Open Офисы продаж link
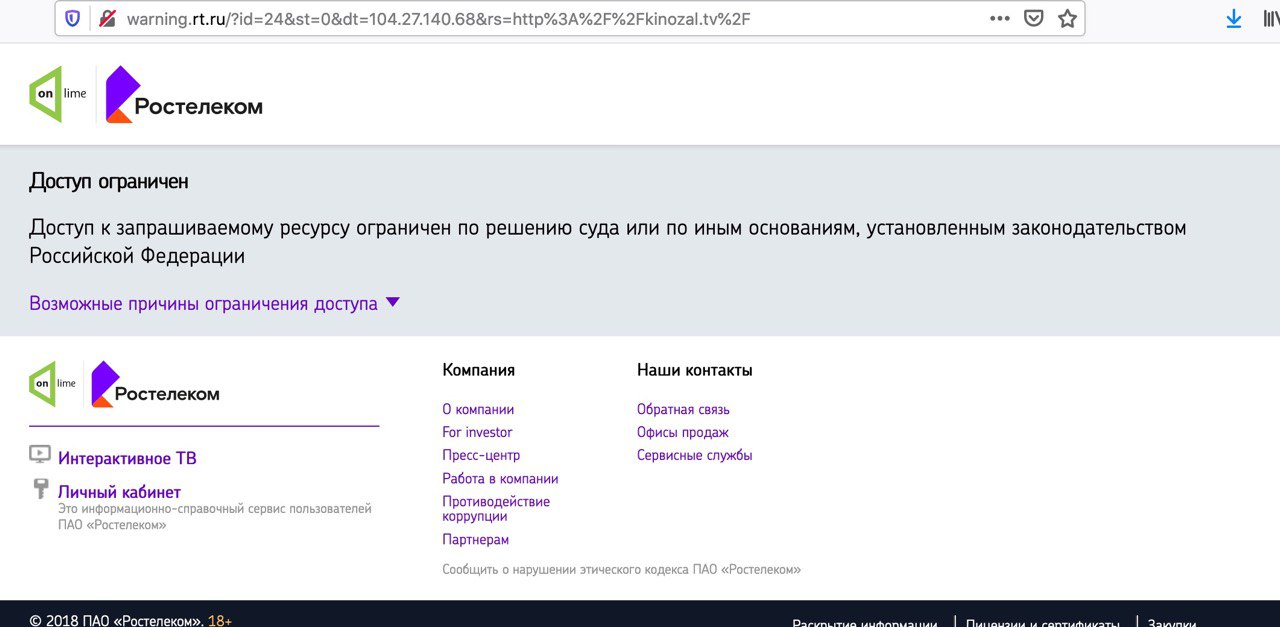 tap(683, 432)
